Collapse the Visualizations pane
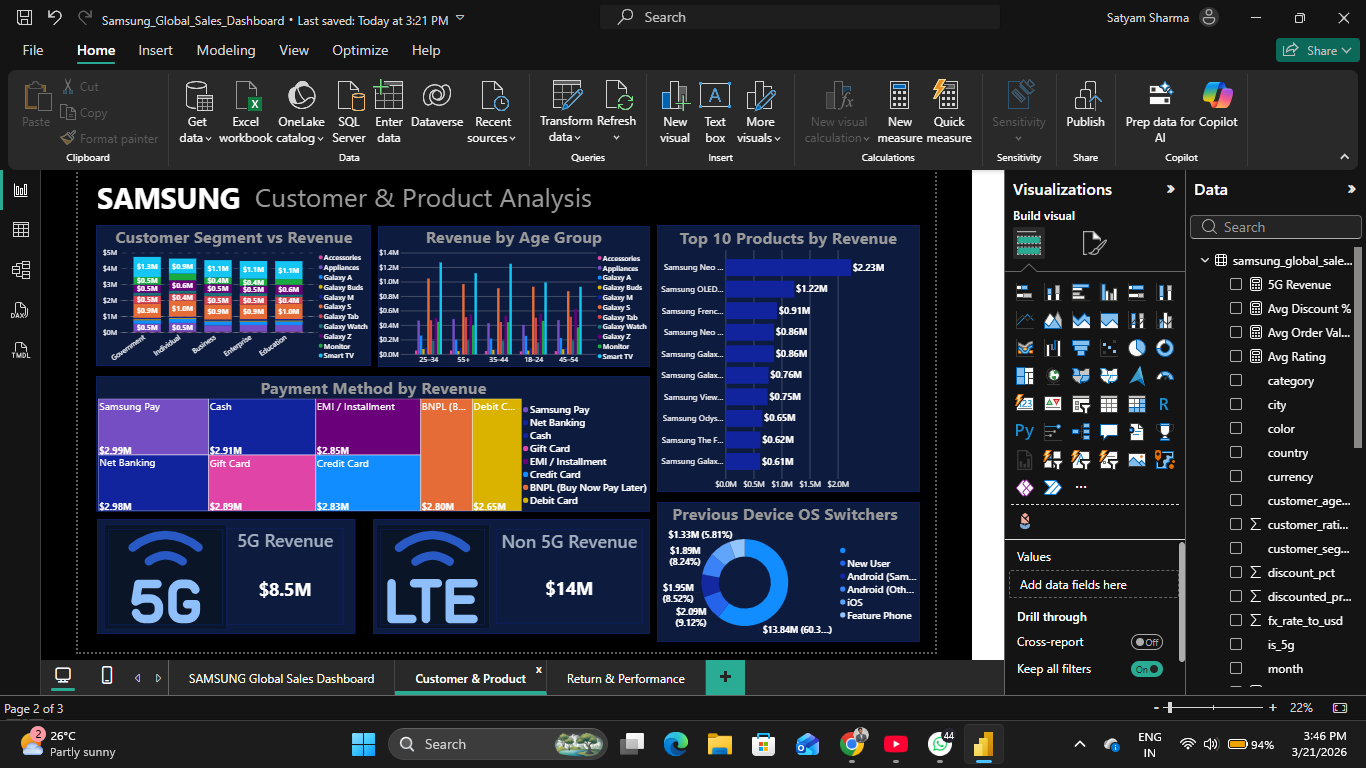1366x768 pixels. click(1171, 189)
